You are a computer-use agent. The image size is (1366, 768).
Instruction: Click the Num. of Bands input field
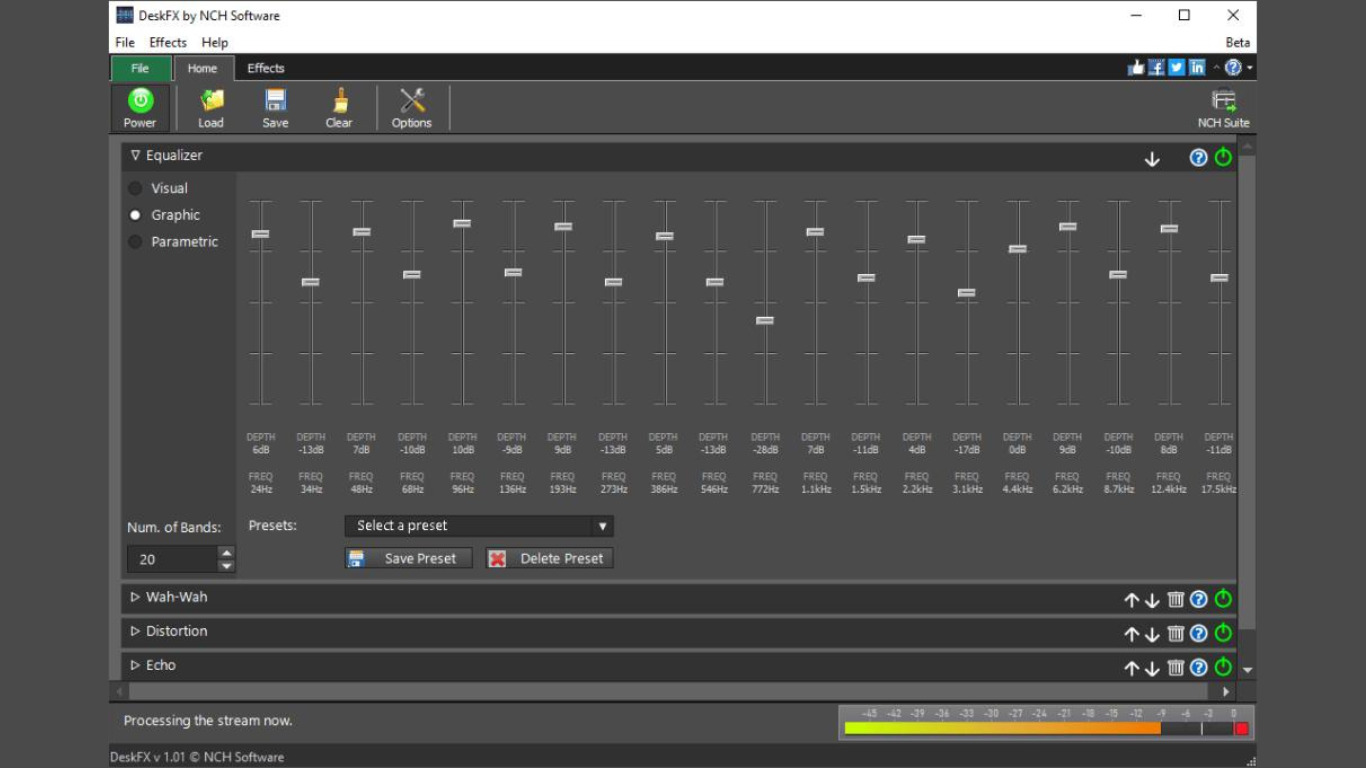[x=173, y=559]
